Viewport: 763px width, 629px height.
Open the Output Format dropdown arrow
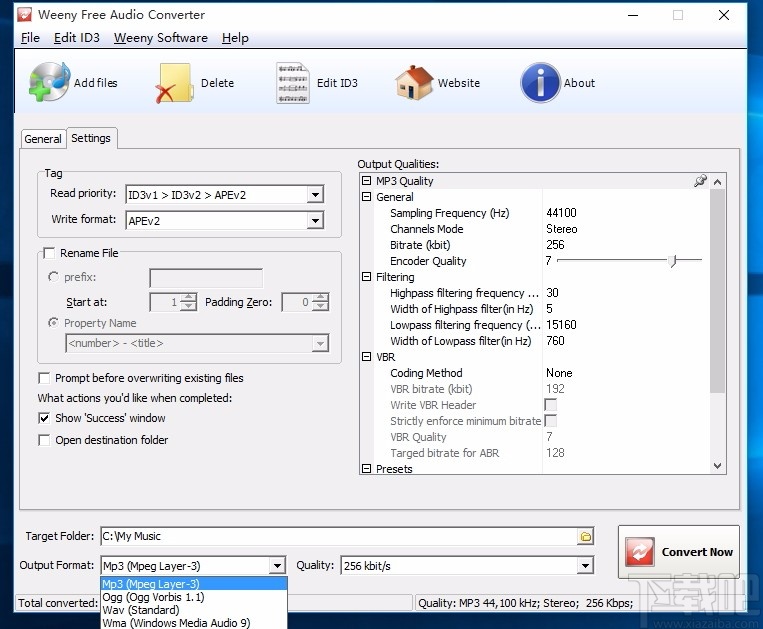277,566
